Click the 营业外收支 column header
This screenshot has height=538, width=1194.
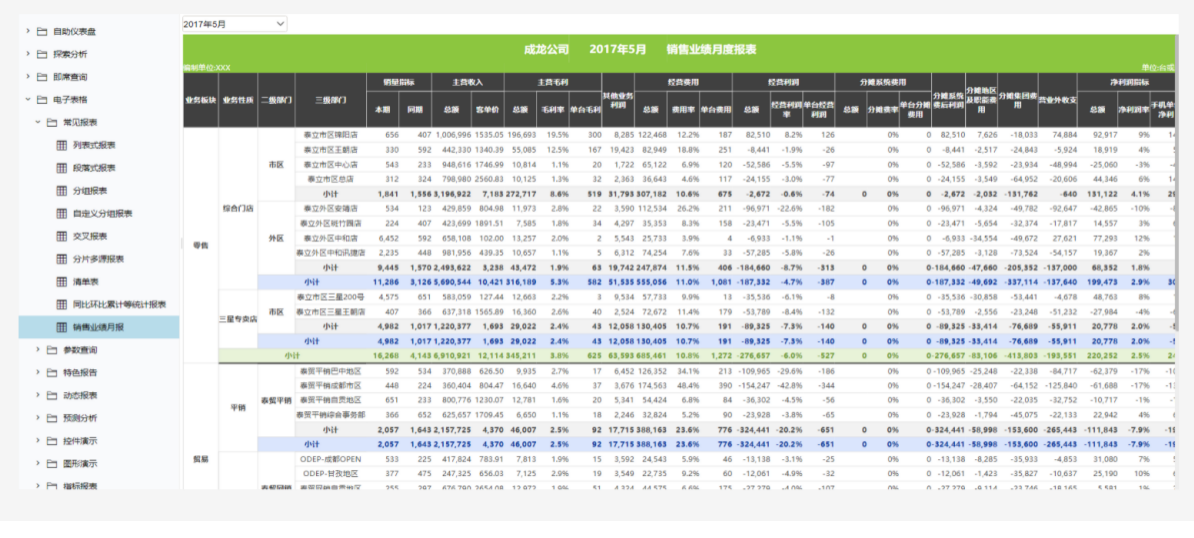1057,100
